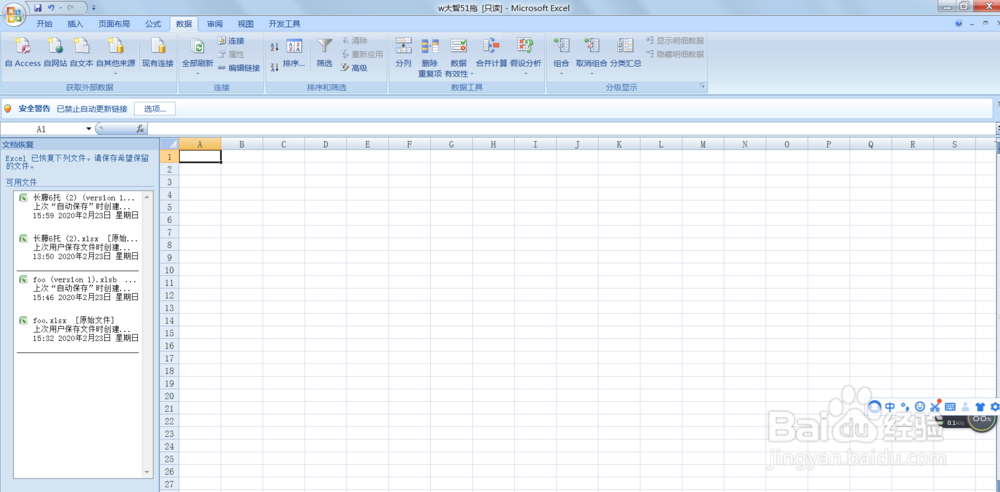
Task: Click the IME settings gear icon
Action: point(994,406)
